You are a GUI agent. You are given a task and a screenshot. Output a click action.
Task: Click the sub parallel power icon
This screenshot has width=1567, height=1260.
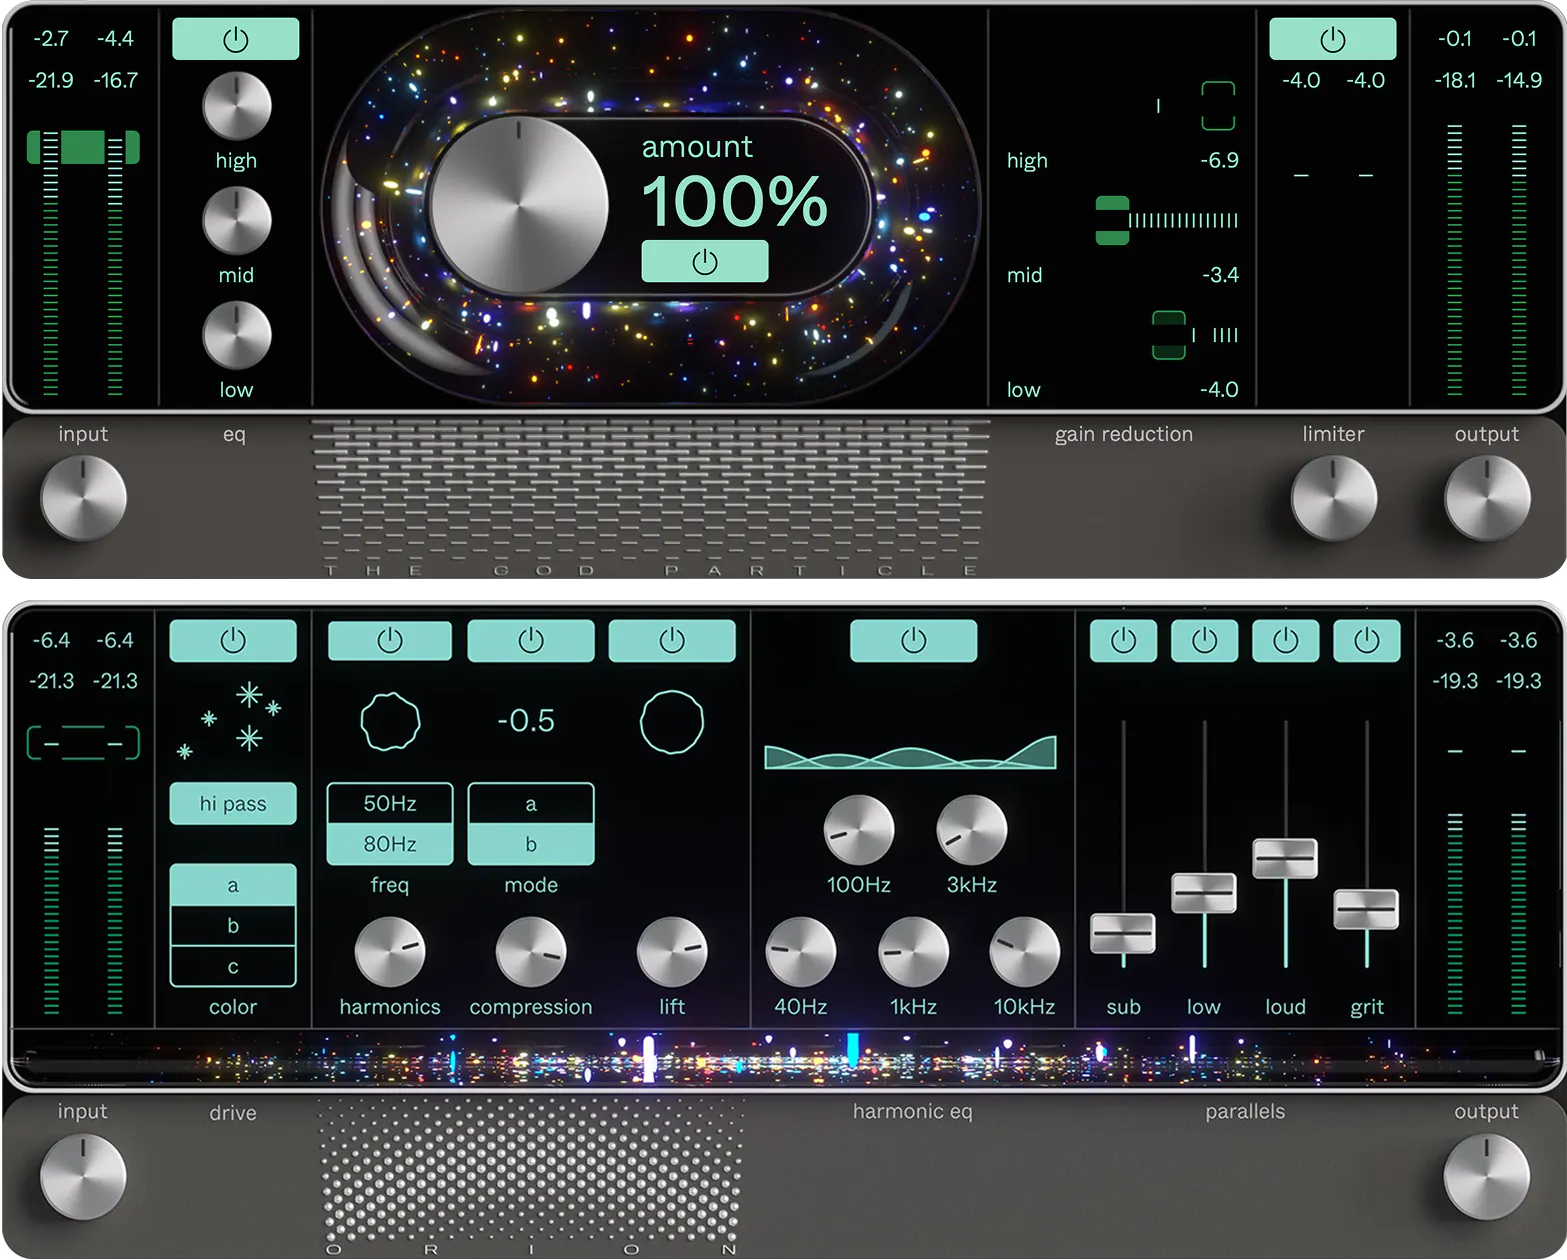click(1123, 641)
